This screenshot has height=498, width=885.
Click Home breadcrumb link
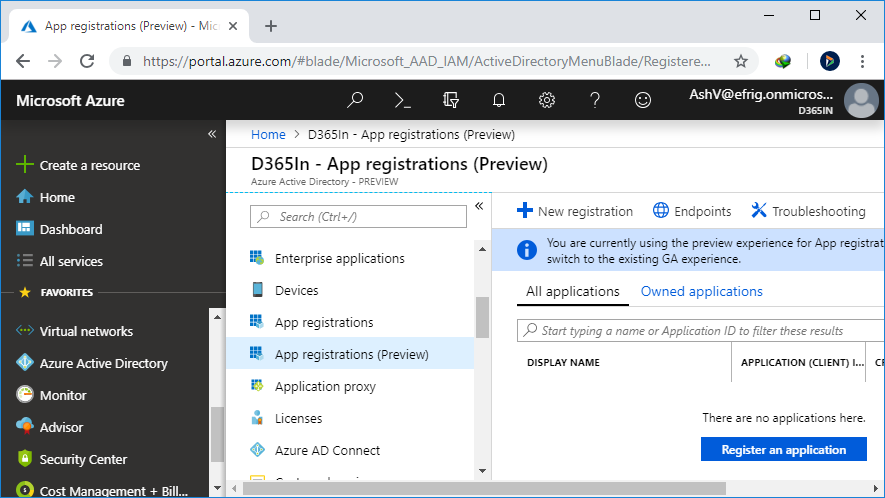[268, 134]
